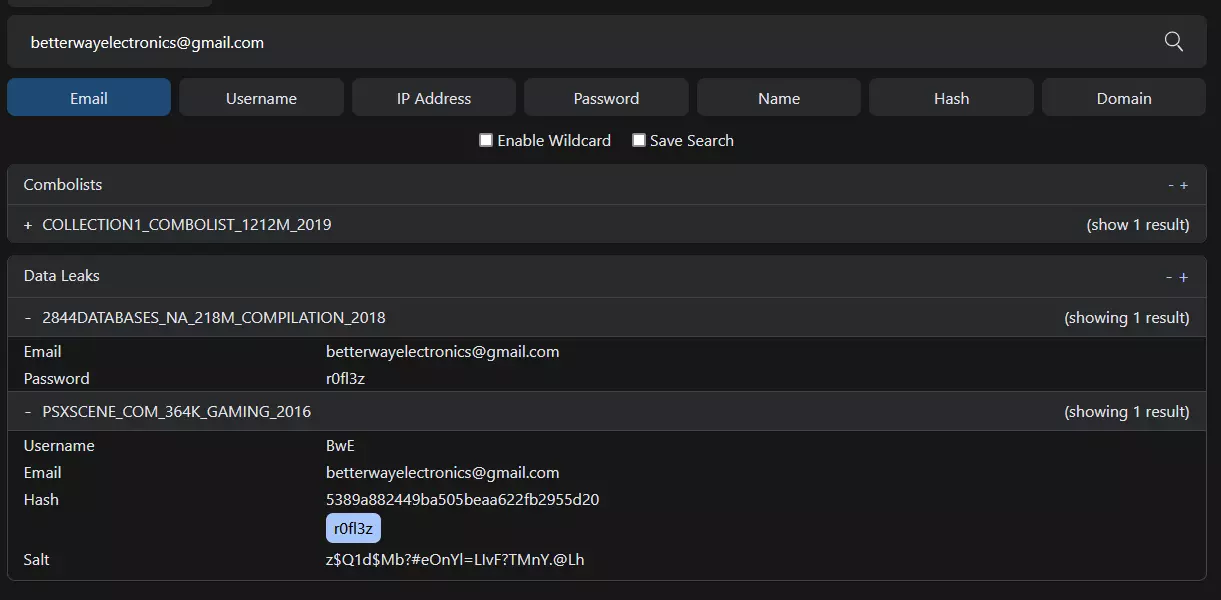The image size is (1221, 600).
Task: Click the Data Leaks section header
Action: coord(606,277)
